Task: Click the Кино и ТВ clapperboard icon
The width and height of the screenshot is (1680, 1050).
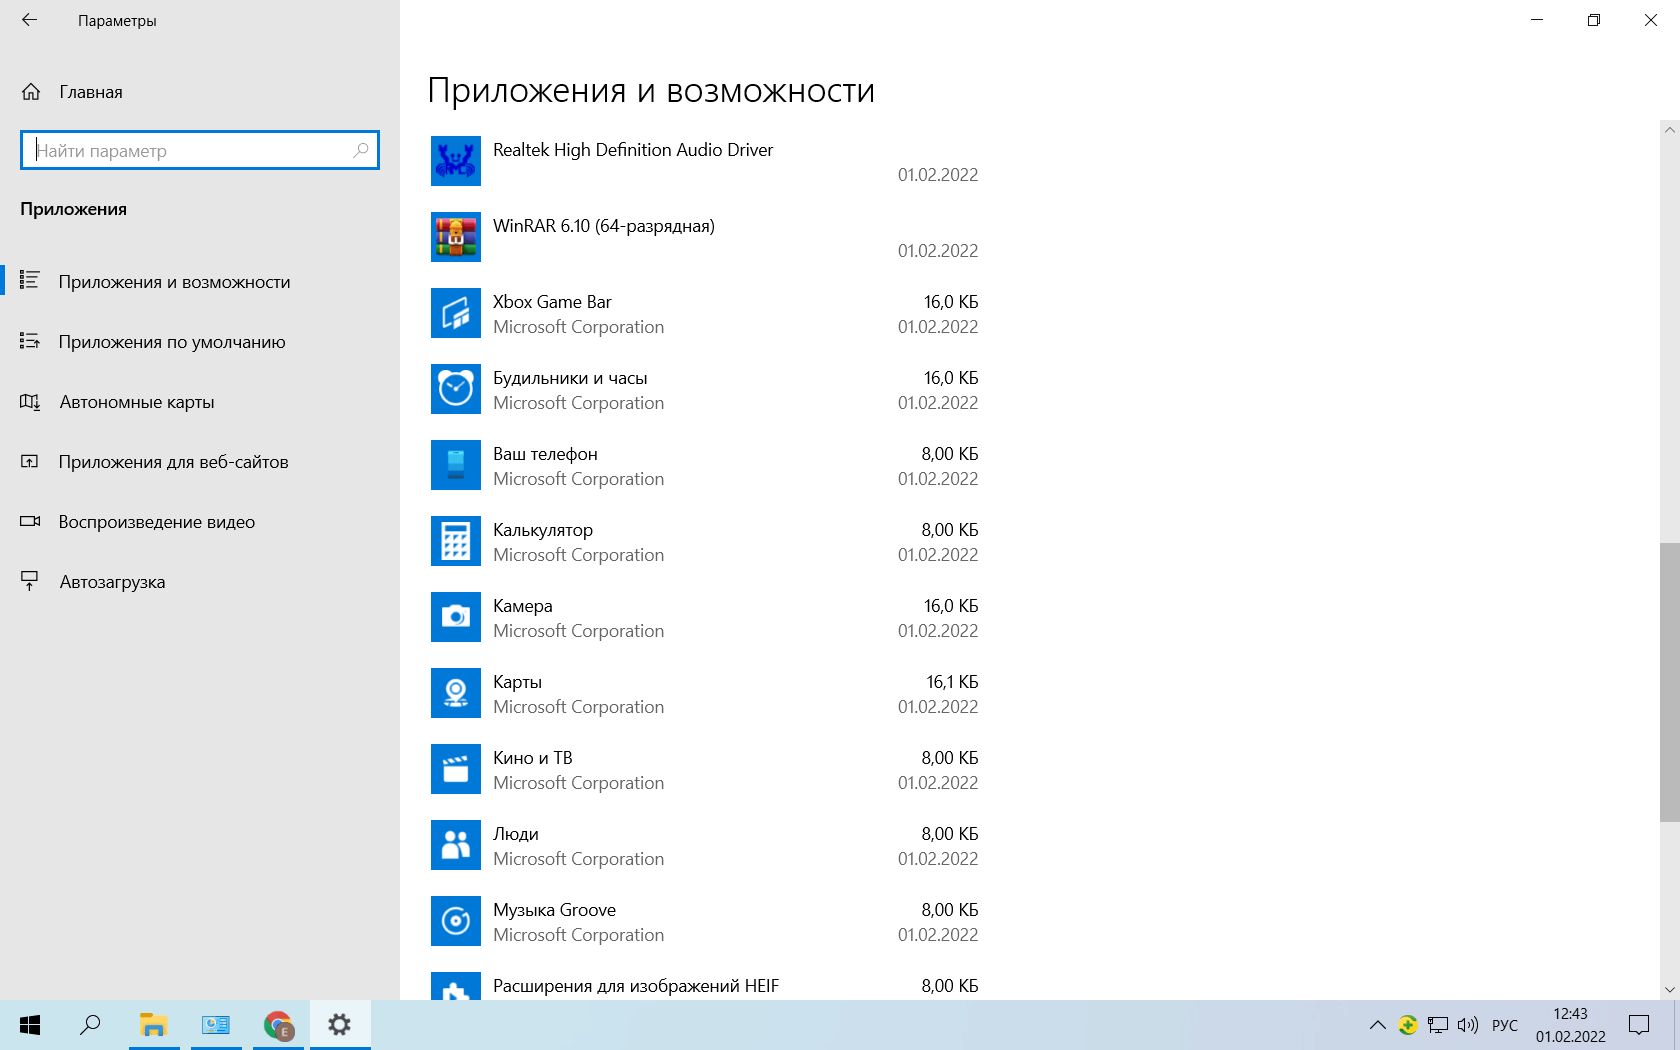Action: tap(455, 769)
